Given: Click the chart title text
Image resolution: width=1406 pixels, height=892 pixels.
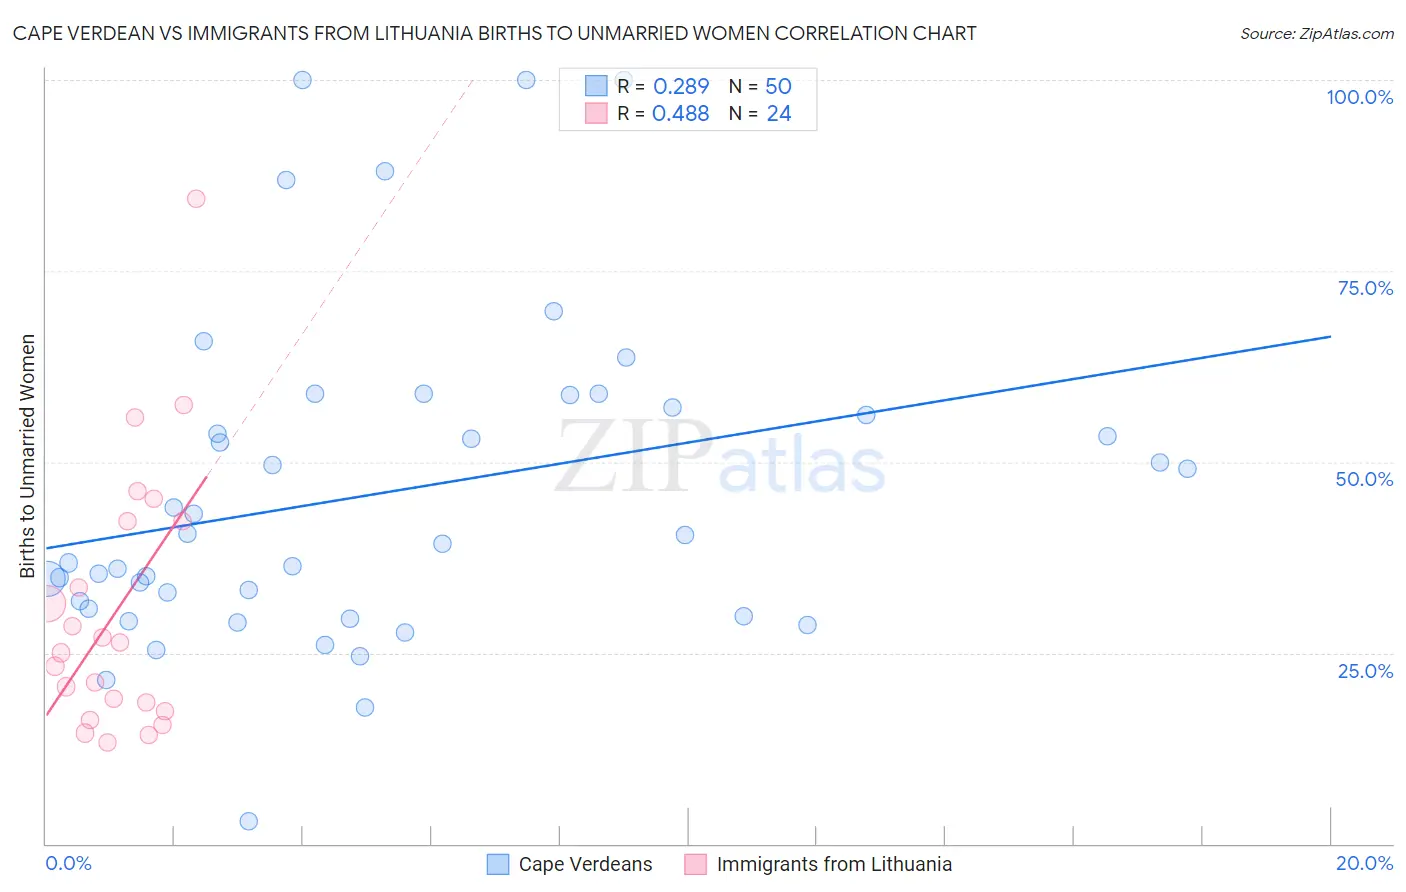Looking at the screenshot, I should (x=495, y=34).
